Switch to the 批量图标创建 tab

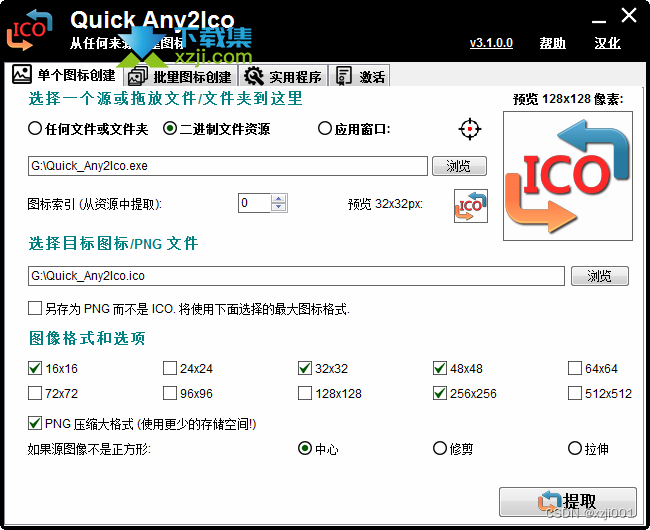click(x=180, y=77)
